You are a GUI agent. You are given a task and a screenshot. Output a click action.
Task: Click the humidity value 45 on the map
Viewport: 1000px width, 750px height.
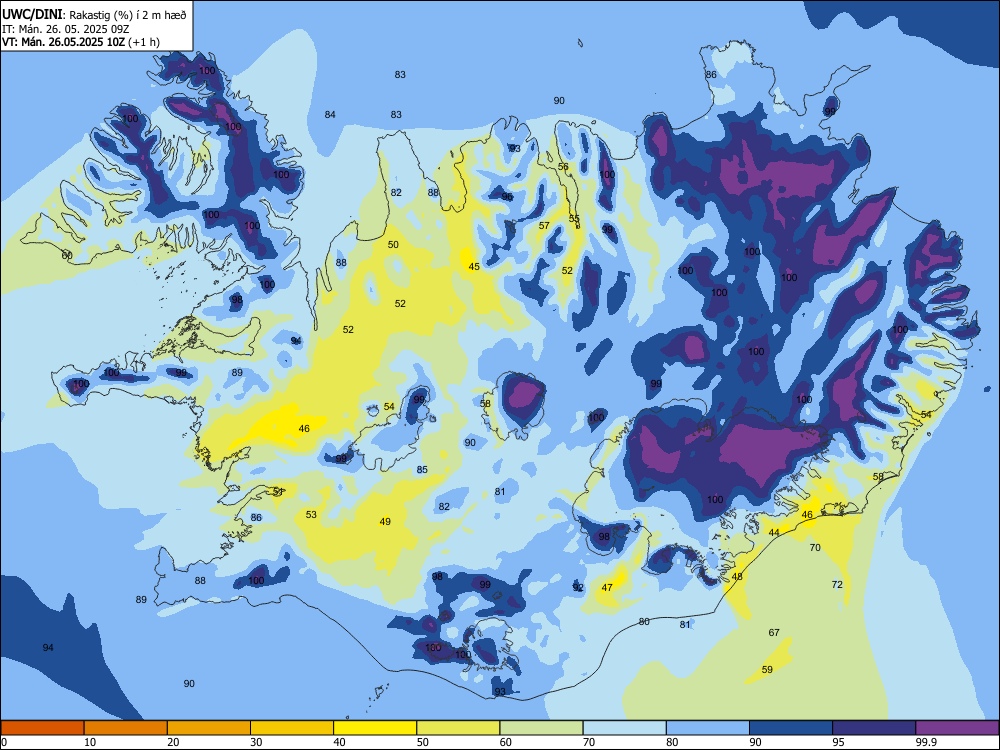tap(474, 267)
